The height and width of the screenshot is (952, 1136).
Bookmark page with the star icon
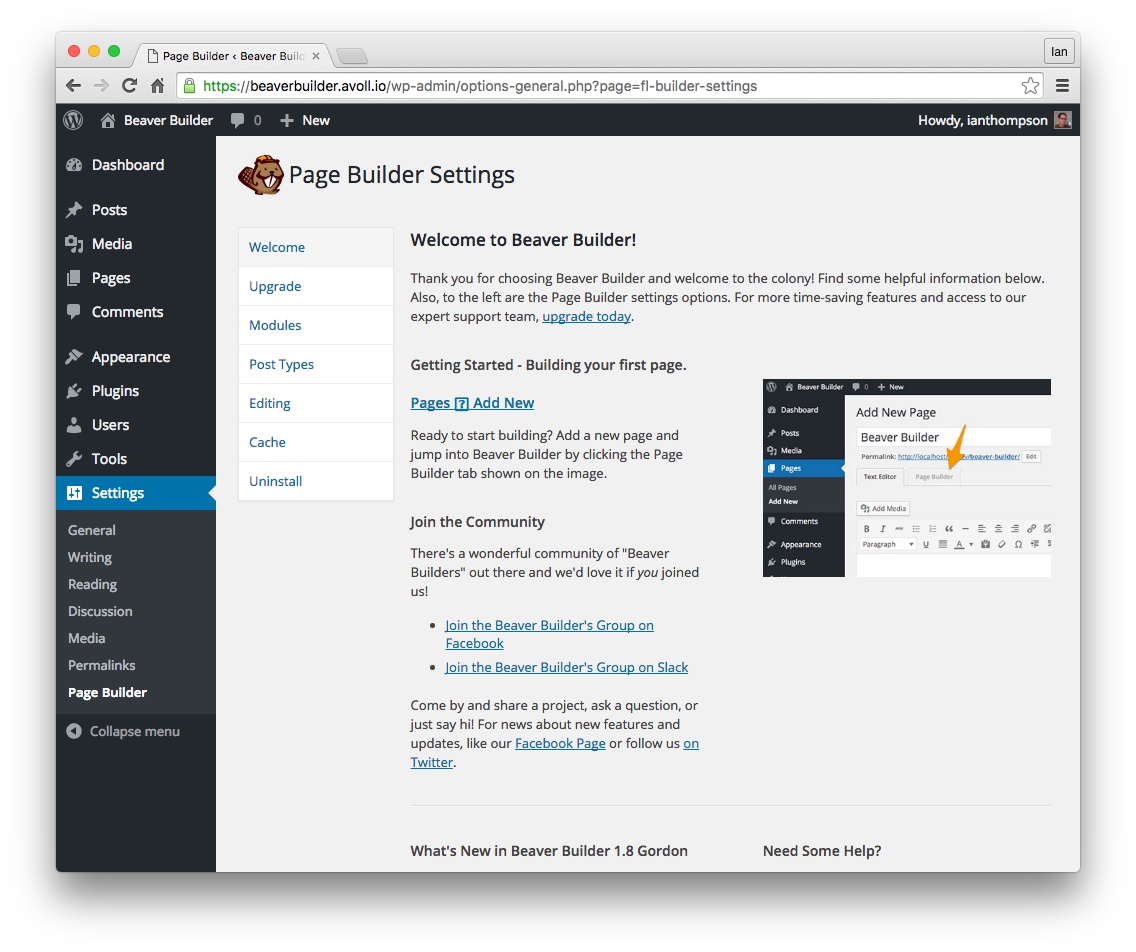(1030, 85)
